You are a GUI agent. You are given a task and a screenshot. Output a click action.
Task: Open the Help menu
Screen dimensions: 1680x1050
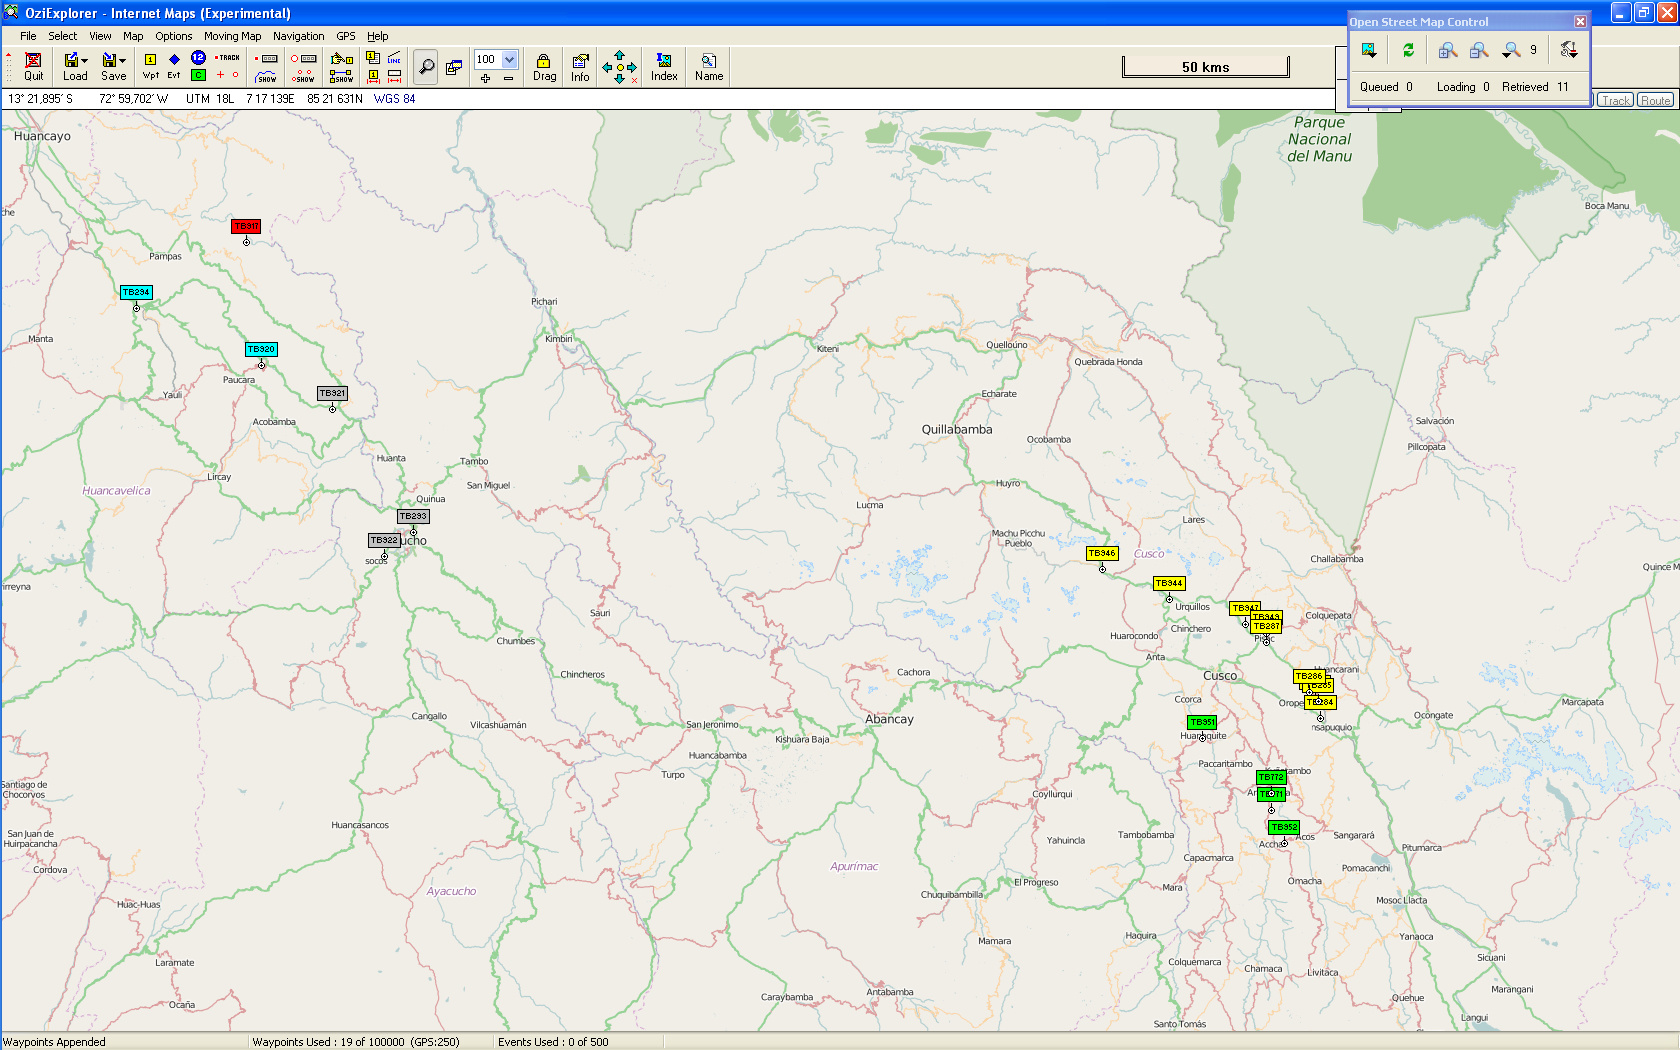click(x=377, y=36)
